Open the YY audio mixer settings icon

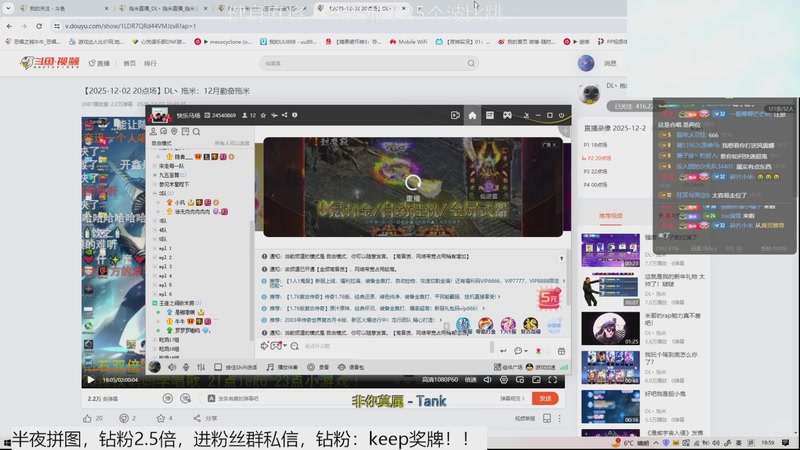(x=201, y=367)
